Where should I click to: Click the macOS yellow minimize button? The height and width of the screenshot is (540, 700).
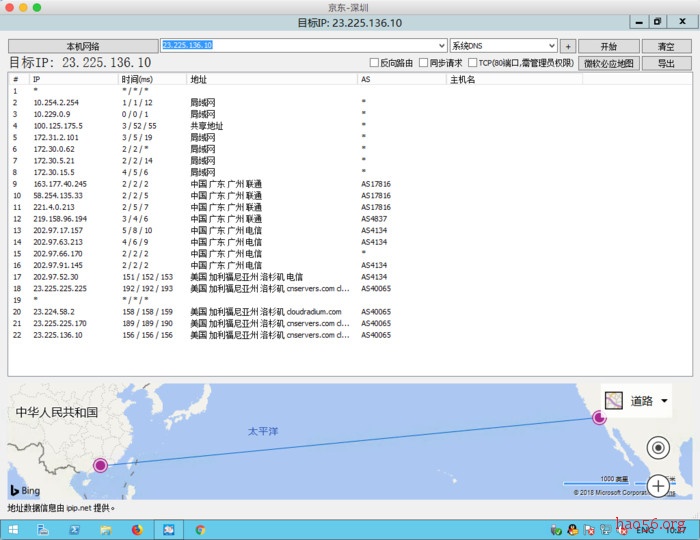(23, 7)
